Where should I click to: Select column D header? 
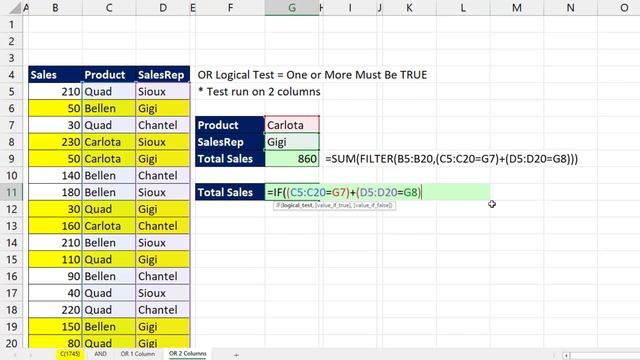162,8
